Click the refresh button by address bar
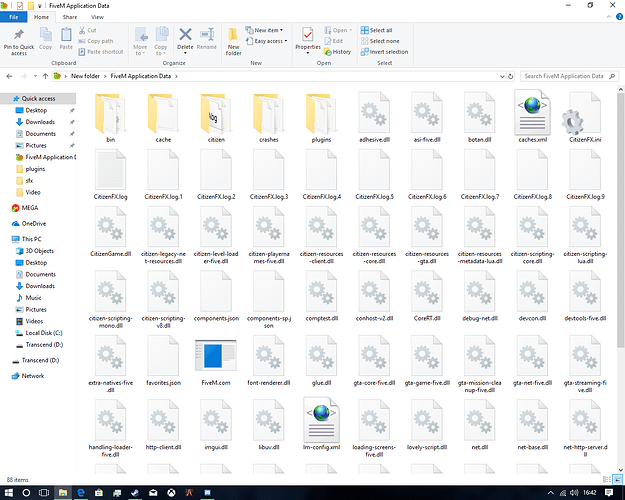This screenshot has width=625, height=500. (x=511, y=76)
